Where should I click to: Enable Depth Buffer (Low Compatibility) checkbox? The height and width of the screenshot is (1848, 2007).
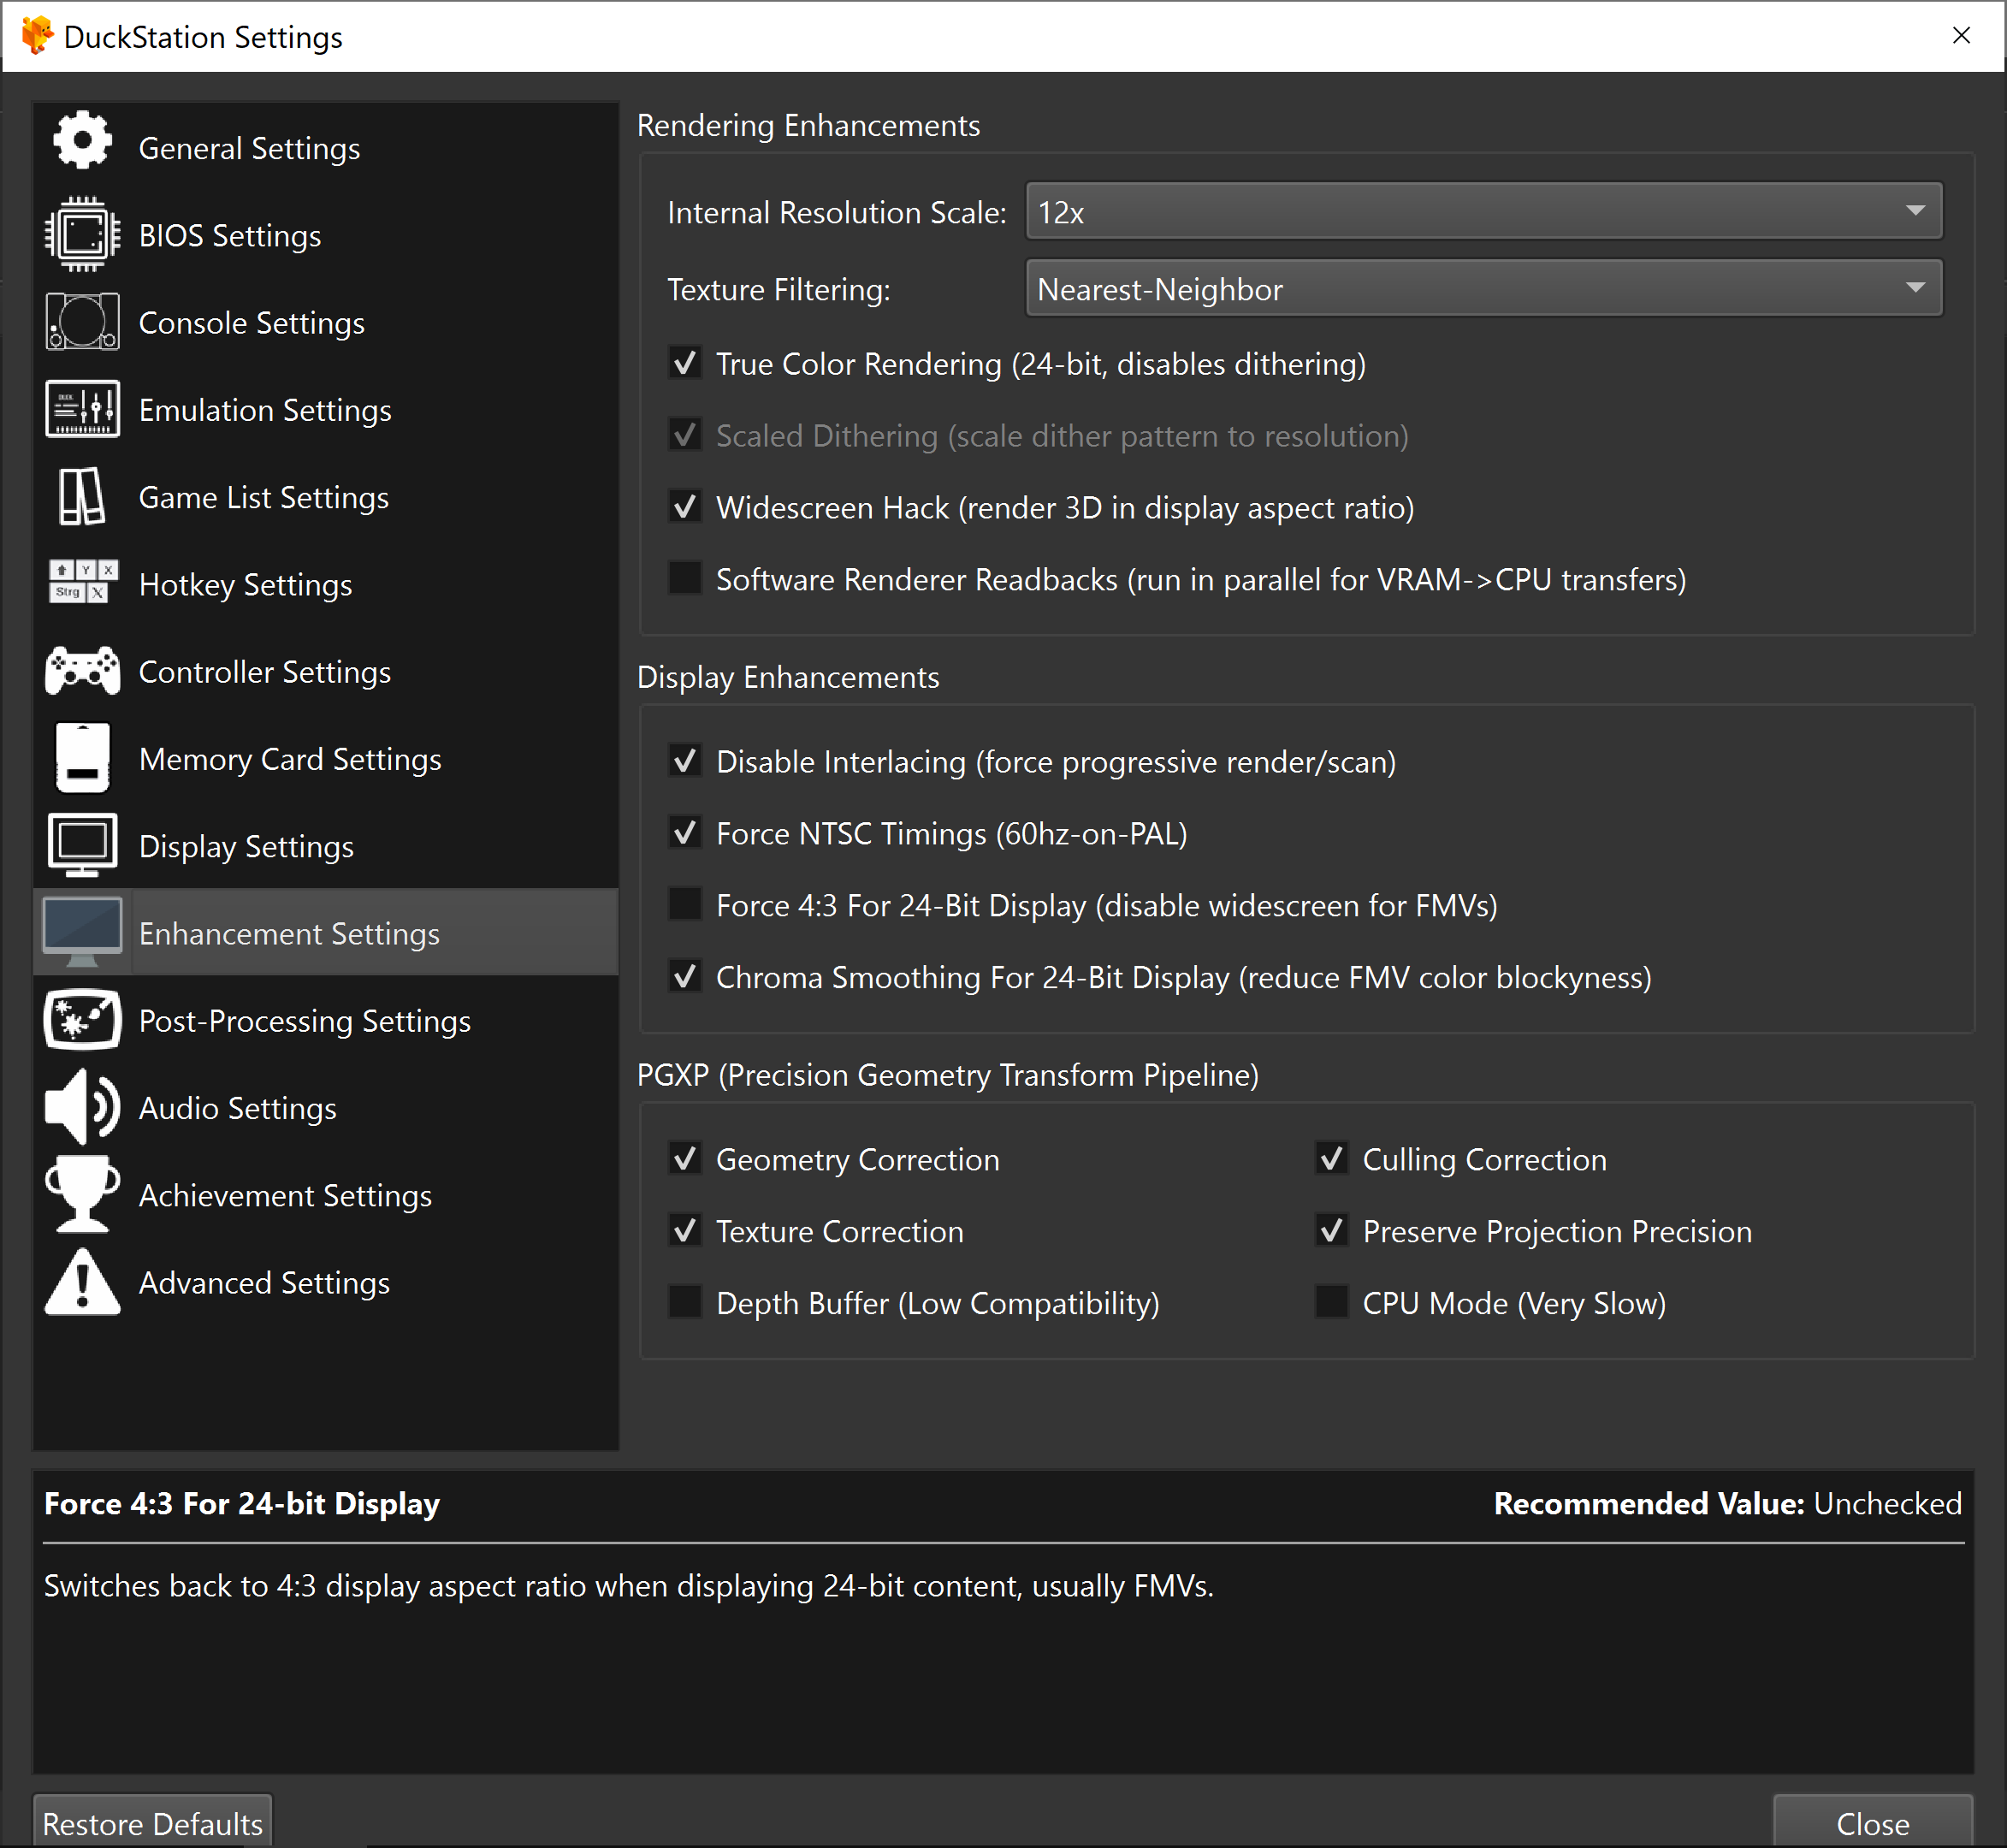pos(685,1302)
